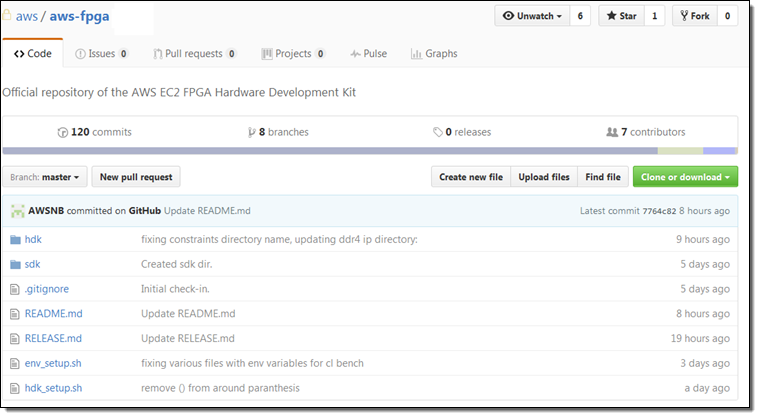The width and height of the screenshot is (760, 418).
Task: Click the repository language color bar
Action: coord(369,151)
